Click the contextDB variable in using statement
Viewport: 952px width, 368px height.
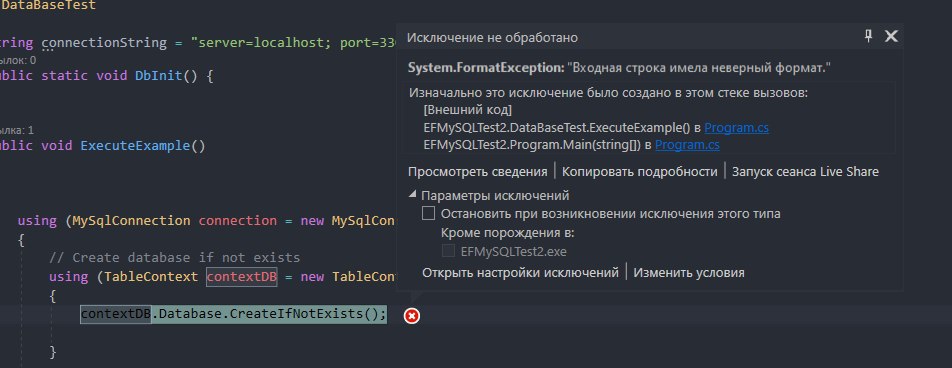[x=242, y=277]
